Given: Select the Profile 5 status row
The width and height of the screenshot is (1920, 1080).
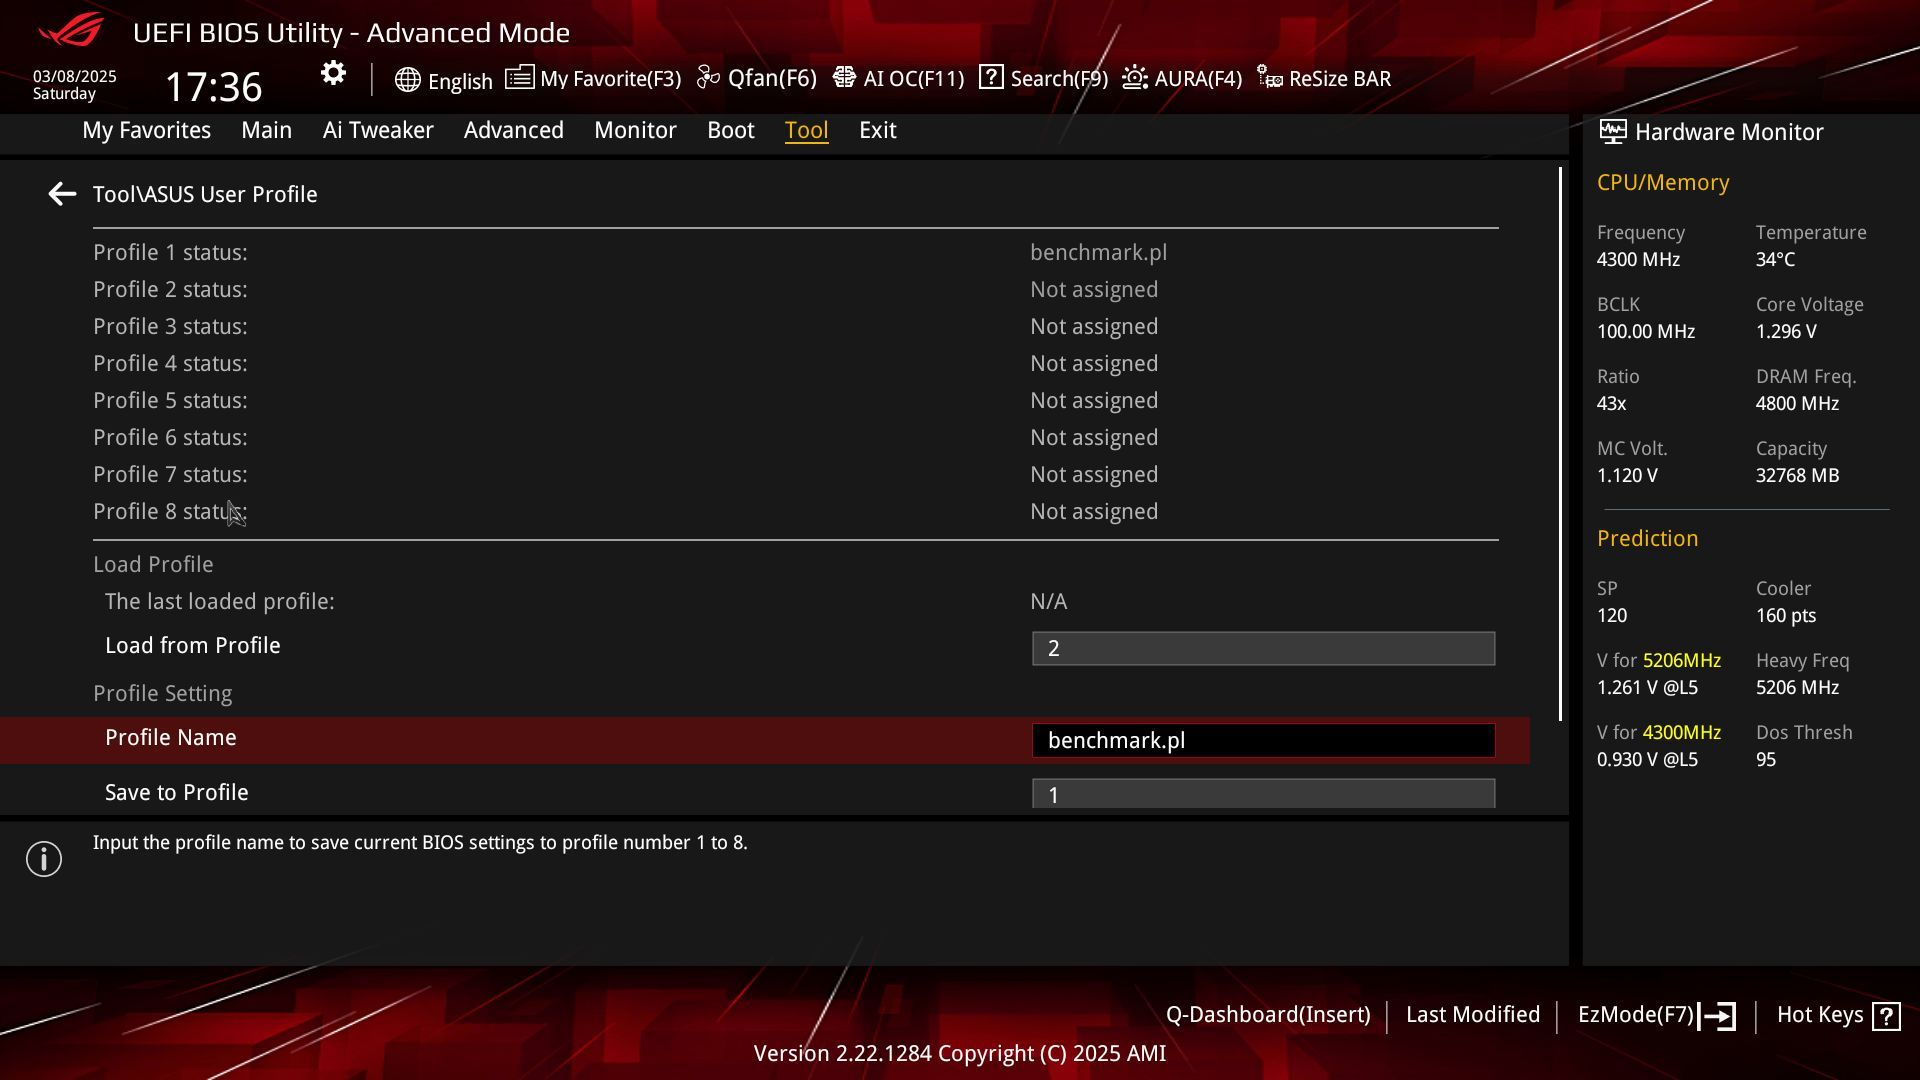Looking at the screenshot, I should click(x=795, y=400).
